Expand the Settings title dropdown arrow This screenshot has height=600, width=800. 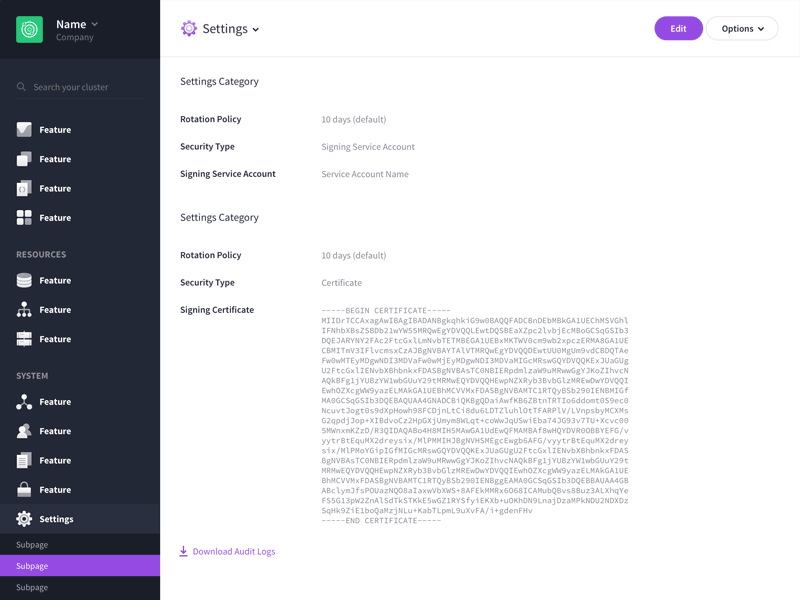(256, 30)
